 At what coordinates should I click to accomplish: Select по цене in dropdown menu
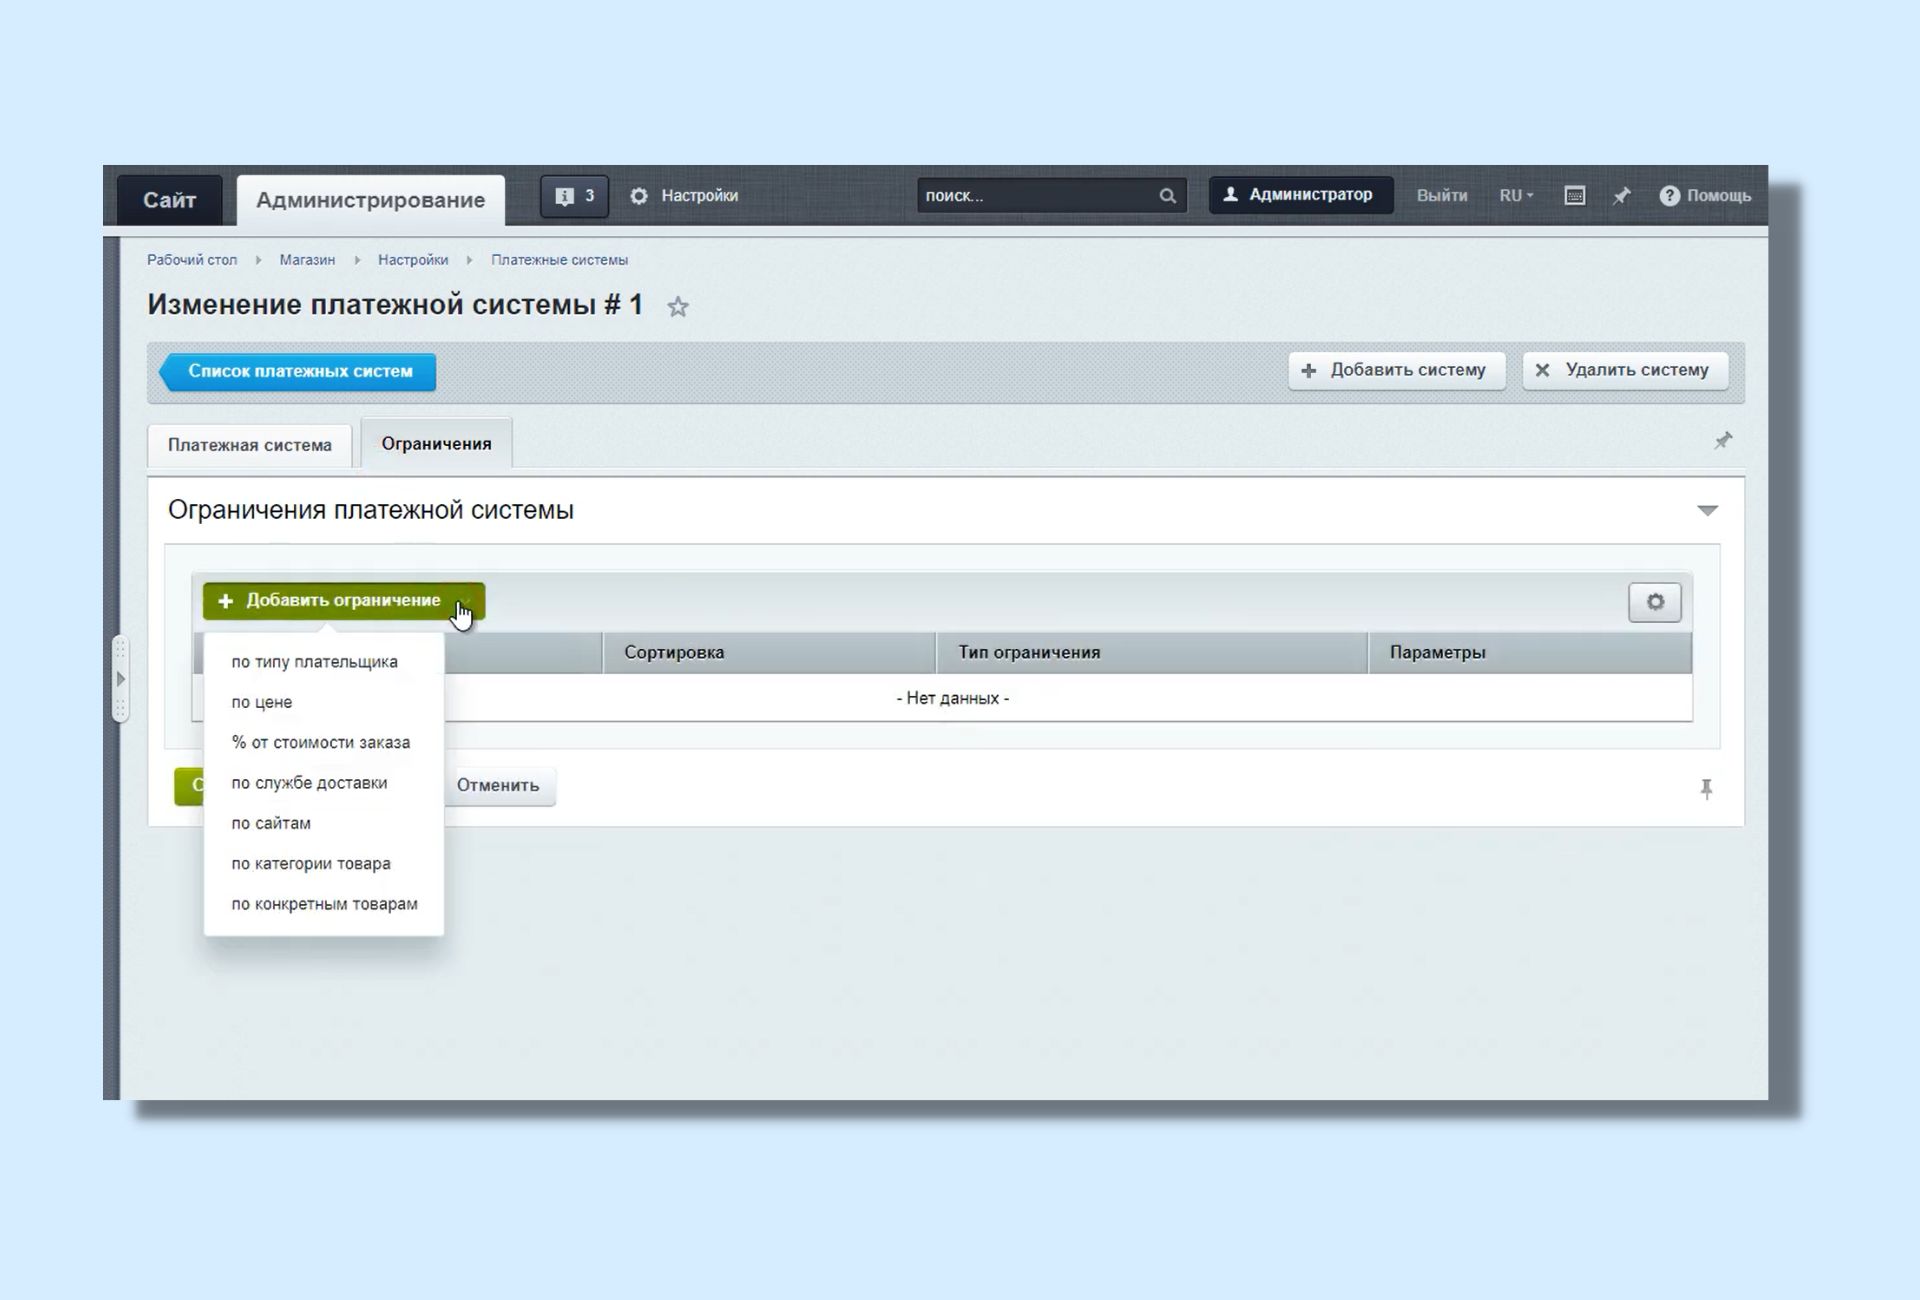262,702
